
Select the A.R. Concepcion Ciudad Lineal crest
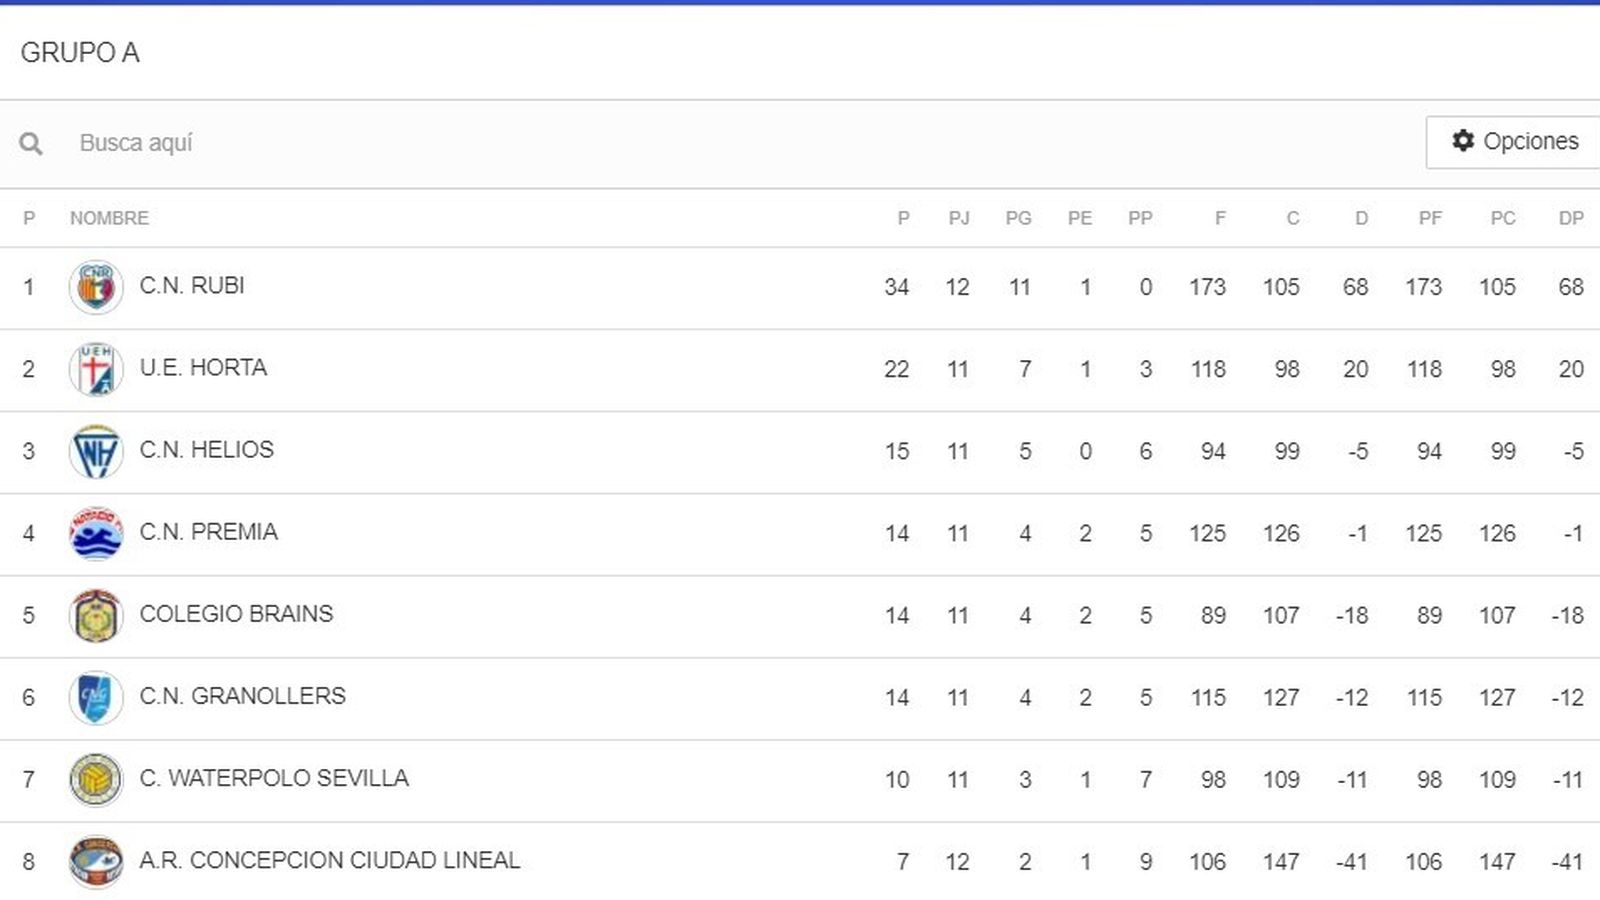(96, 860)
